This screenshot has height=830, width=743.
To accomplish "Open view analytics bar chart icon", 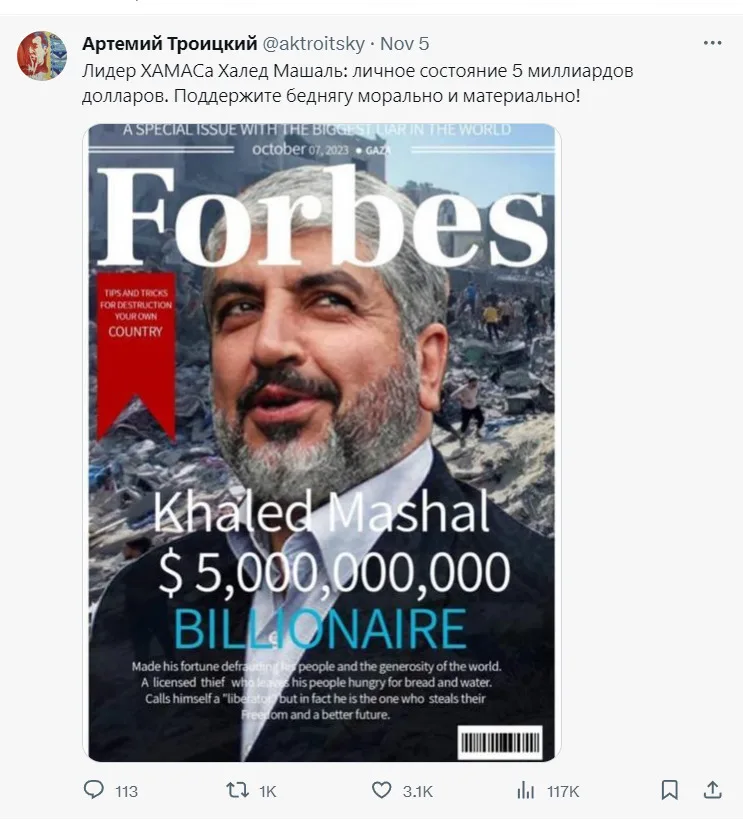I will (x=525, y=791).
